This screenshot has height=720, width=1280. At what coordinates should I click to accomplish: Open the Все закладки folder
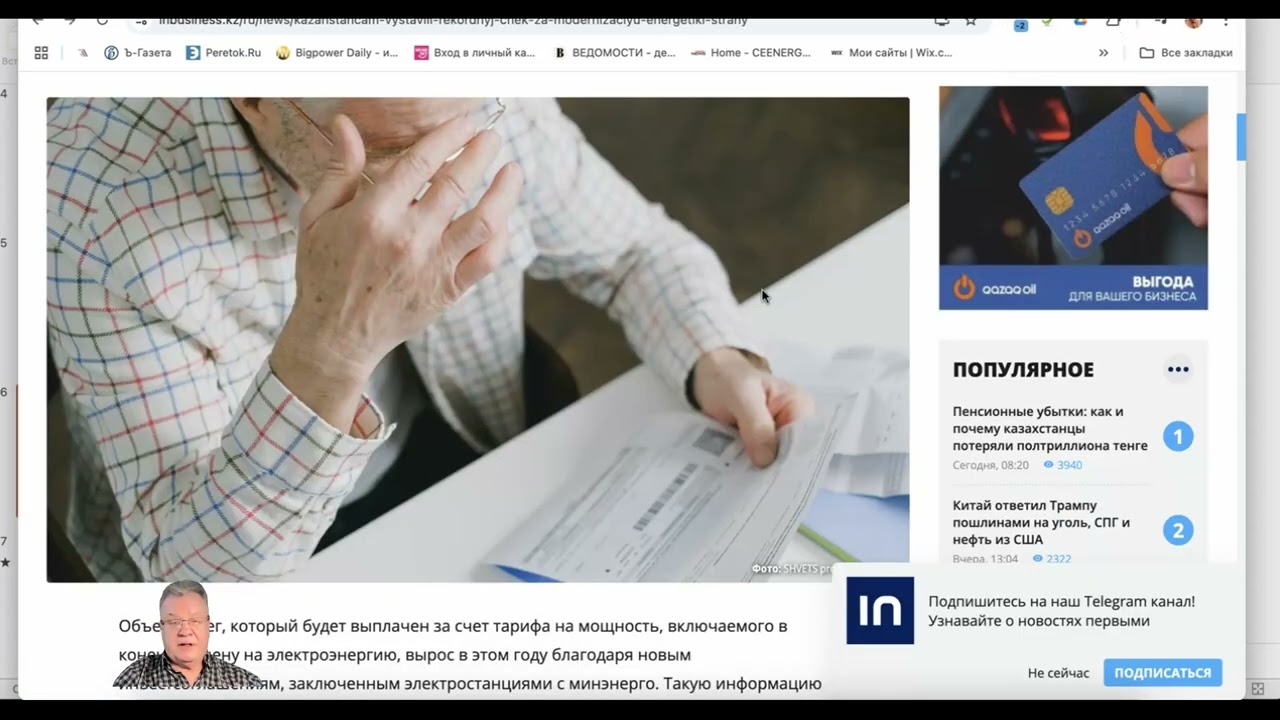[1186, 53]
